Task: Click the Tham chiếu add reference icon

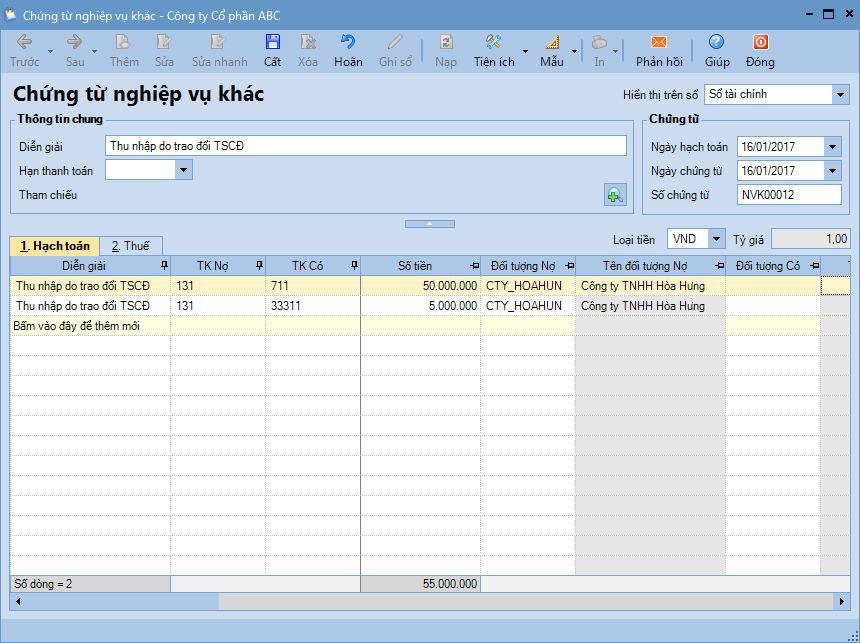Action: [615, 195]
